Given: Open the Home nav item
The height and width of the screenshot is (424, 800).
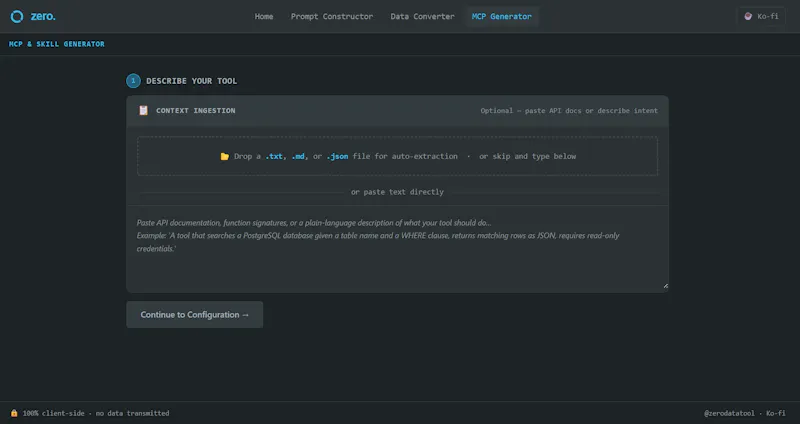Looking at the screenshot, I should [x=264, y=16].
